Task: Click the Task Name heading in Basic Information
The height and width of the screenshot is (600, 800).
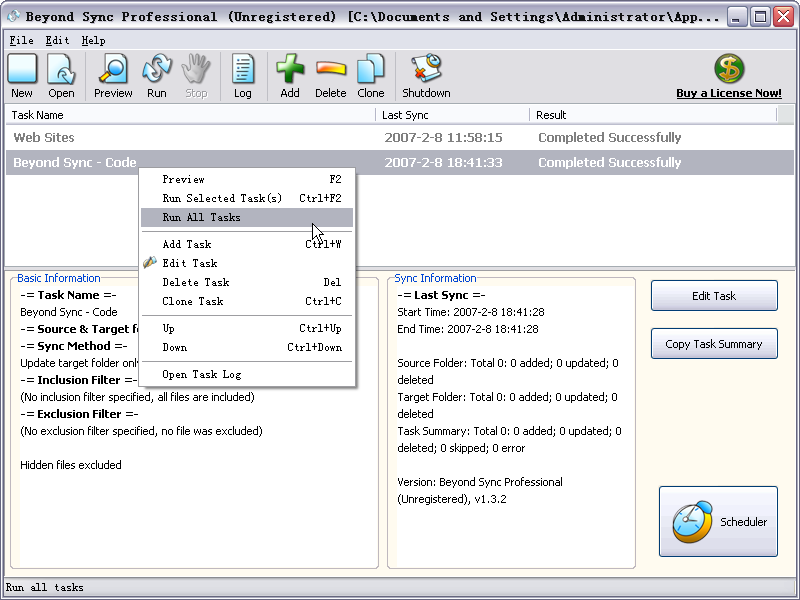Action: (x=68, y=295)
